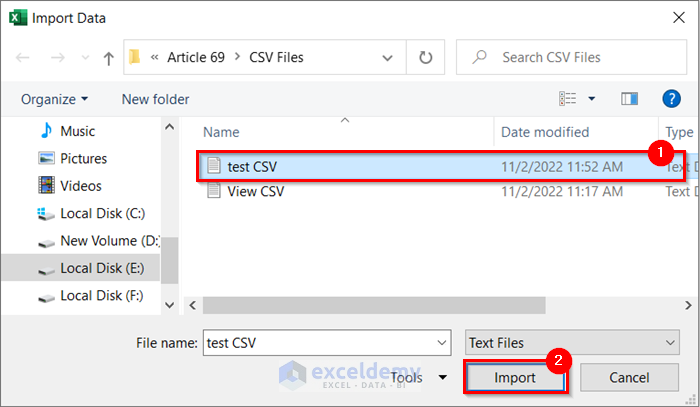Select the View CSV file
Screen dimensions: 700x407
[x=255, y=191]
